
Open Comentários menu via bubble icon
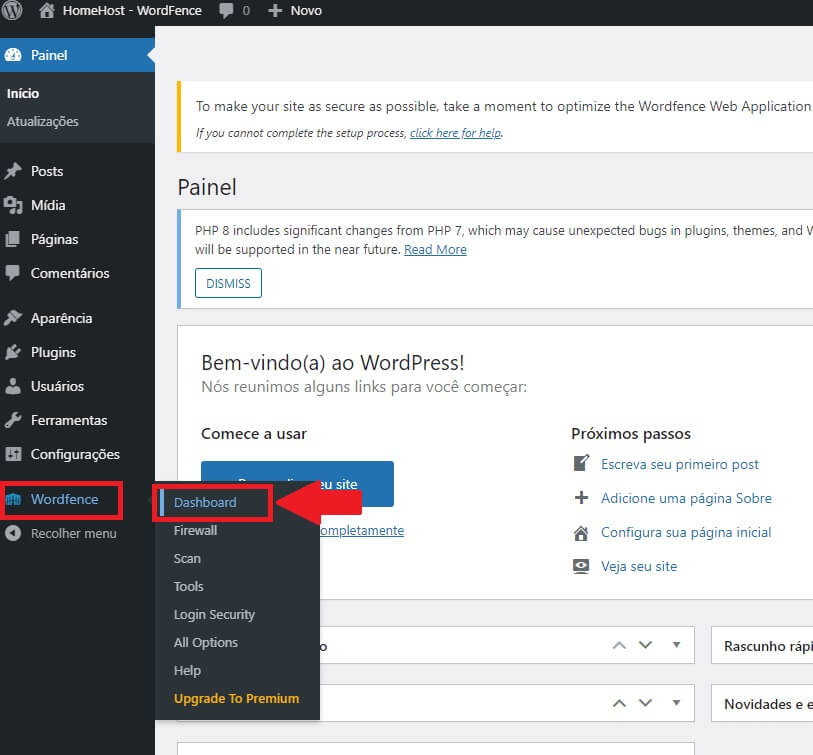pos(13,273)
